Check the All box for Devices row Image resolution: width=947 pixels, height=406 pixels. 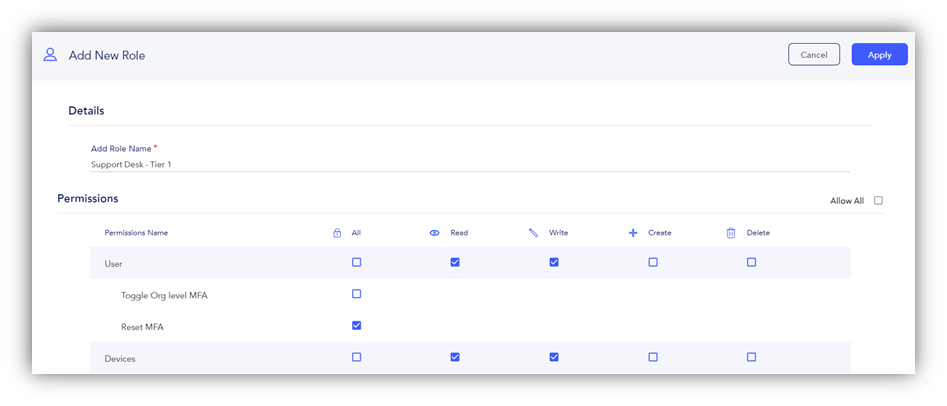point(356,357)
